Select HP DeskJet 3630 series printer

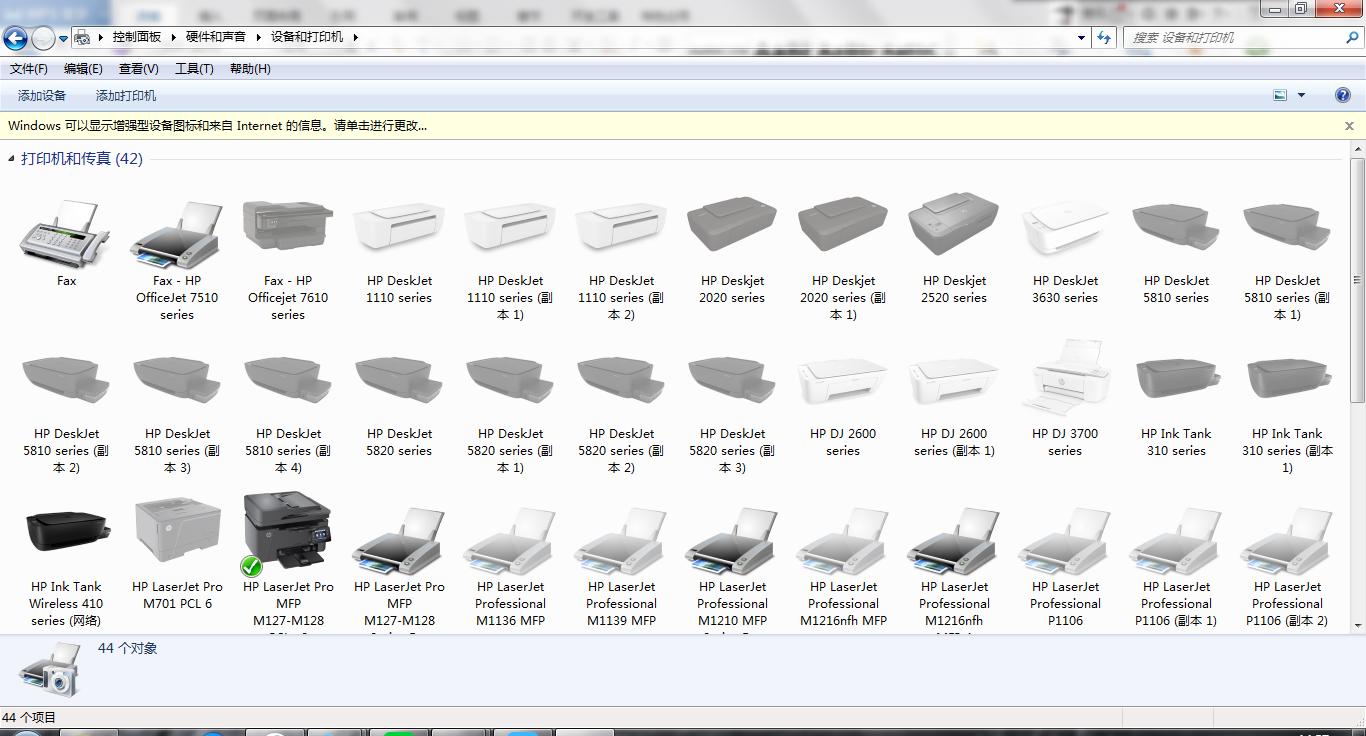(1065, 227)
